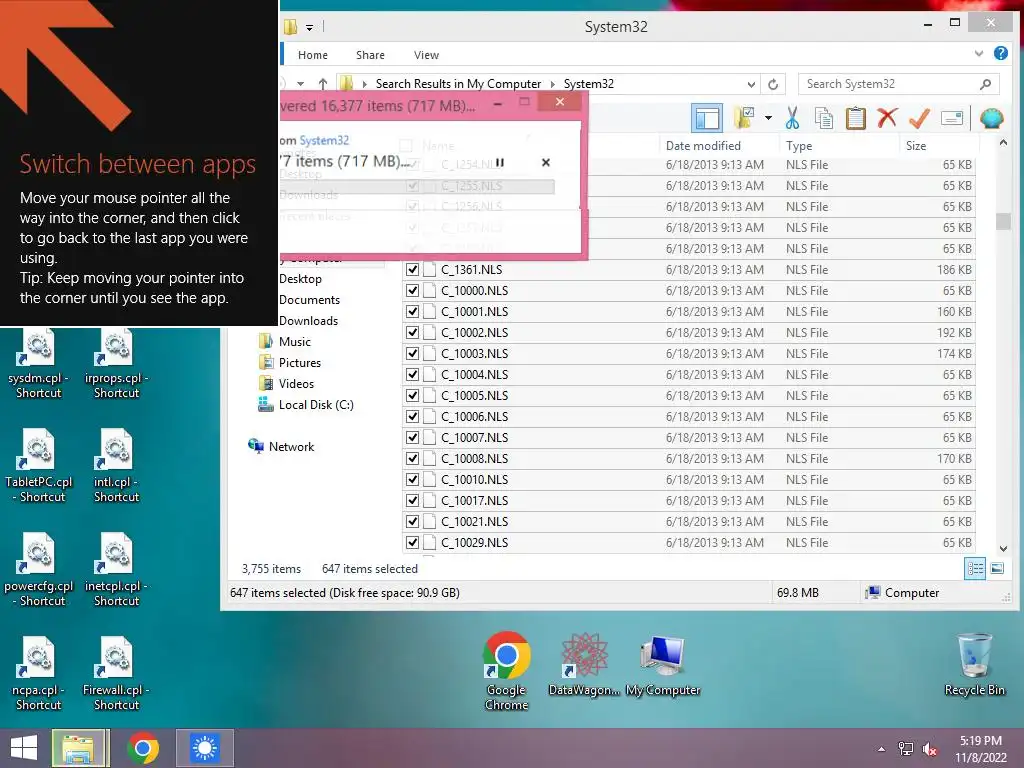Click the muted volume tray icon

click(x=929, y=749)
